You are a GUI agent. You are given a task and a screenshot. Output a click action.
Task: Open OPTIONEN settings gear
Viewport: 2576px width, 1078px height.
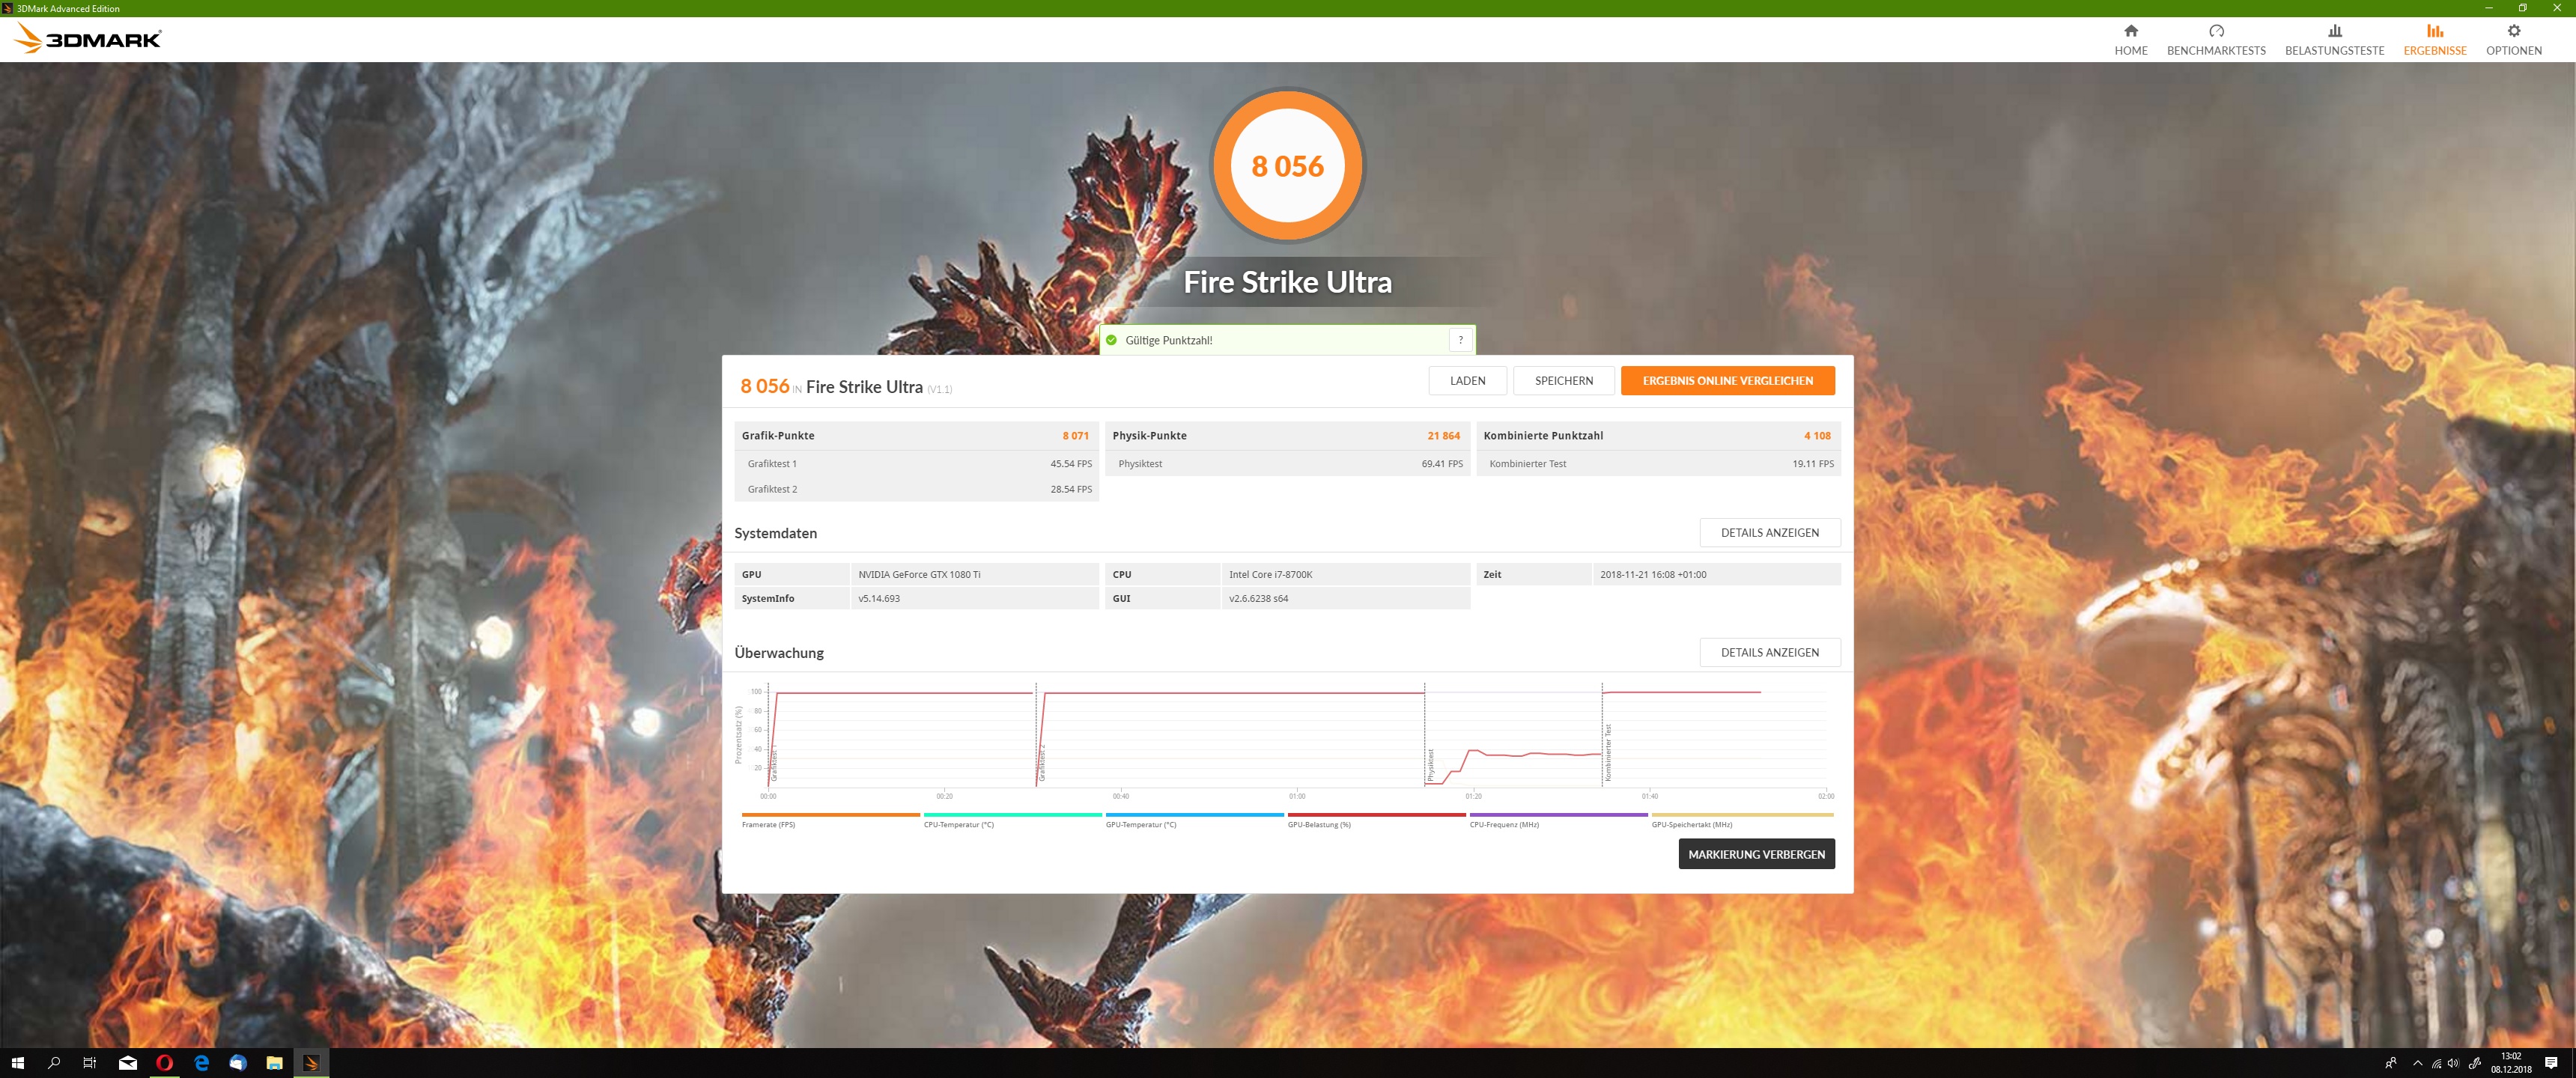(x=2513, y=40)
